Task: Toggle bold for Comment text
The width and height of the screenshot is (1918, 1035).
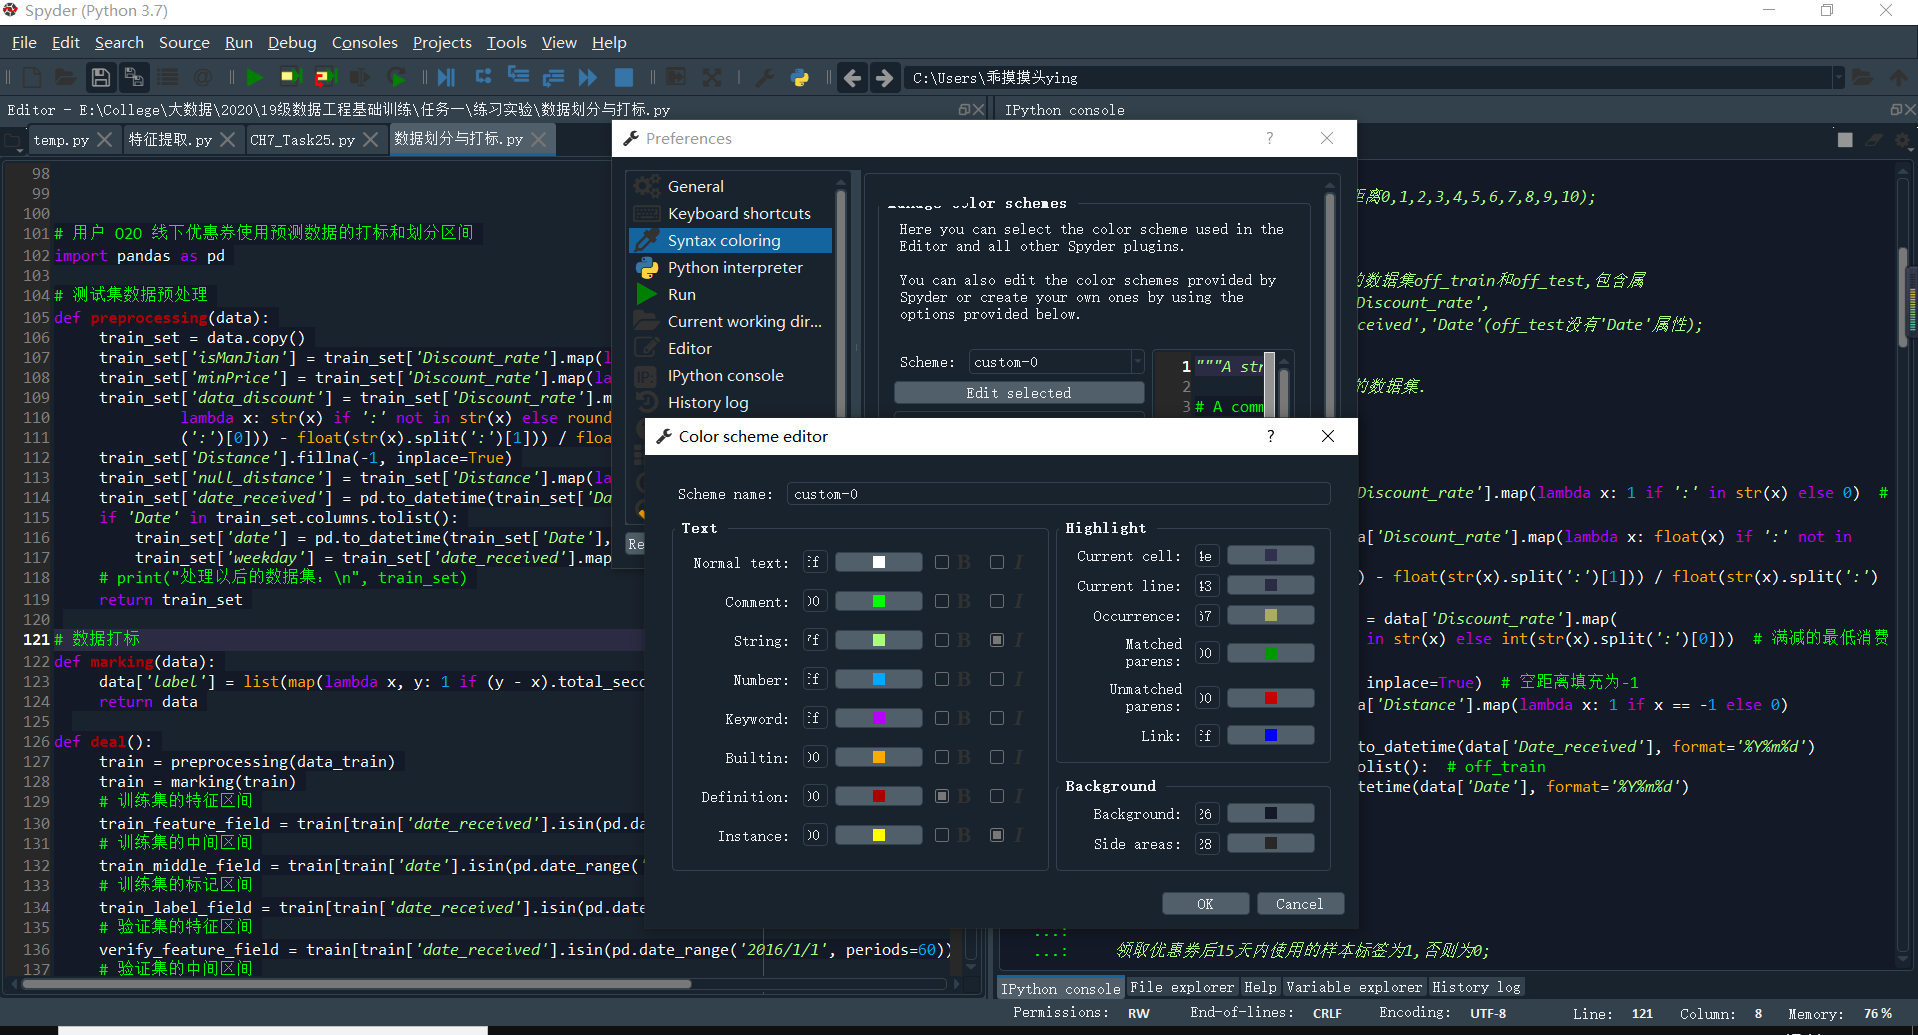Action: (940, 600)
